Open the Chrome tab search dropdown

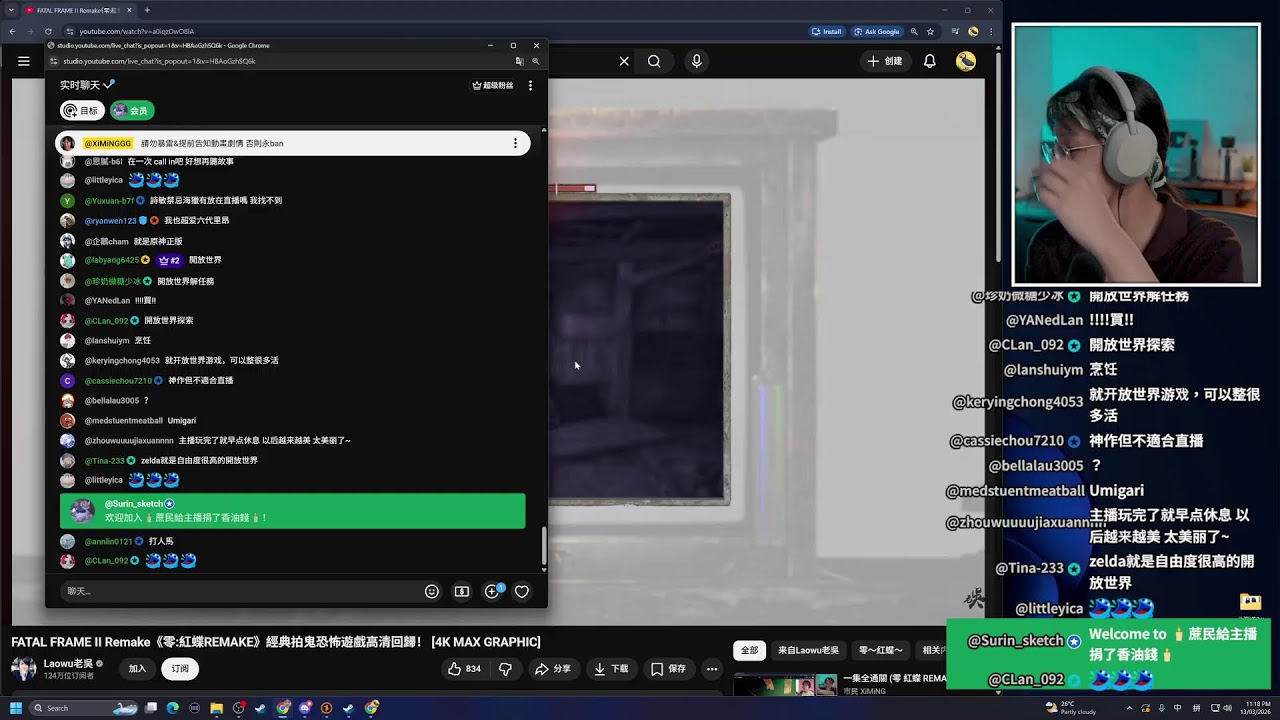point(10,10)
